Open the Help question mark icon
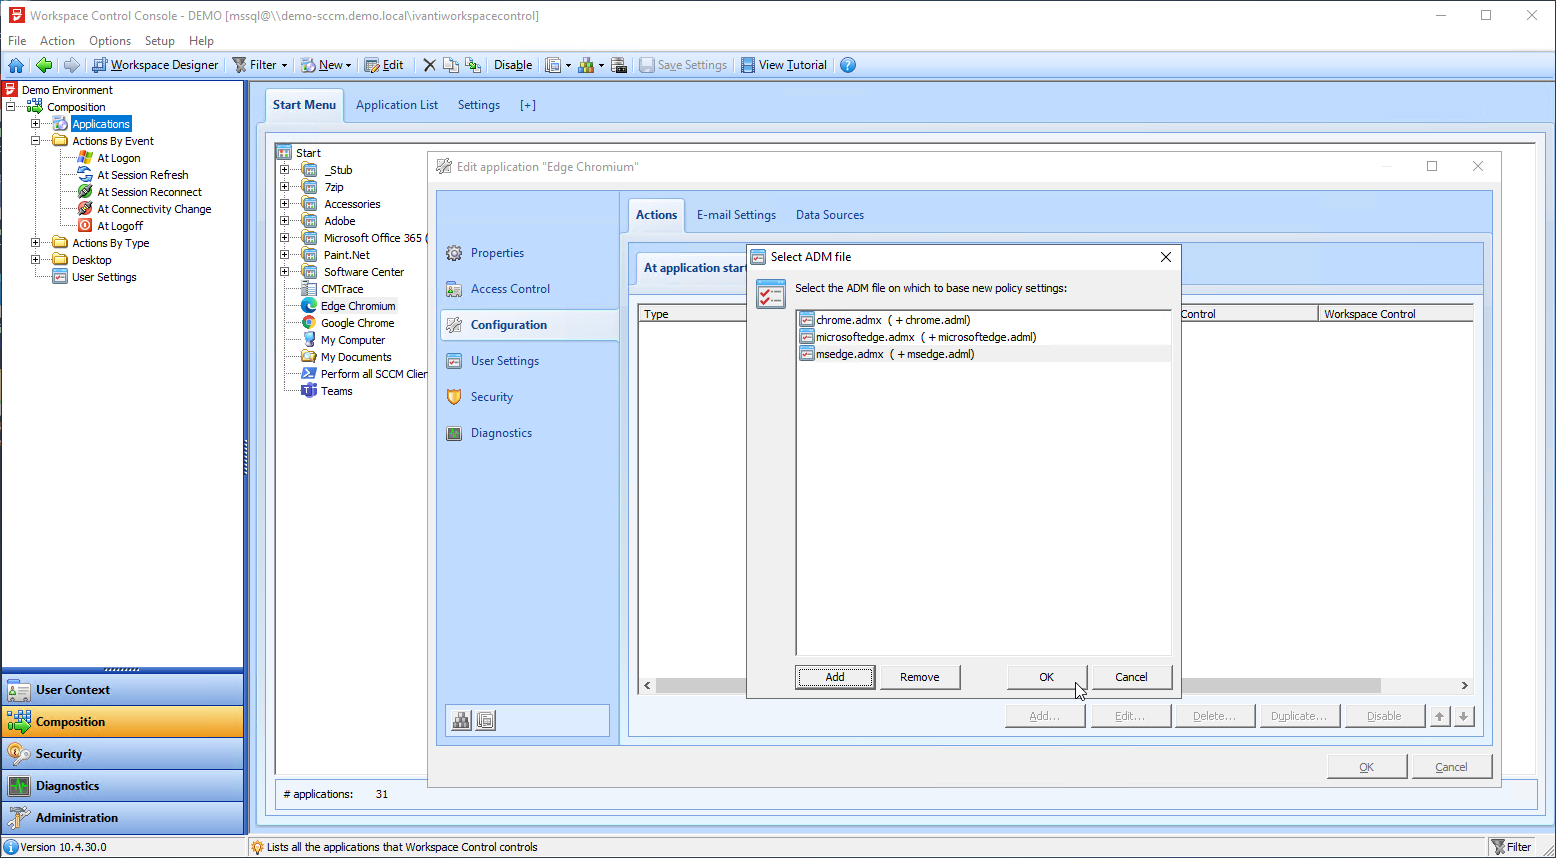The height and width of the screenshot is (858, 1556). pos(848,65)
